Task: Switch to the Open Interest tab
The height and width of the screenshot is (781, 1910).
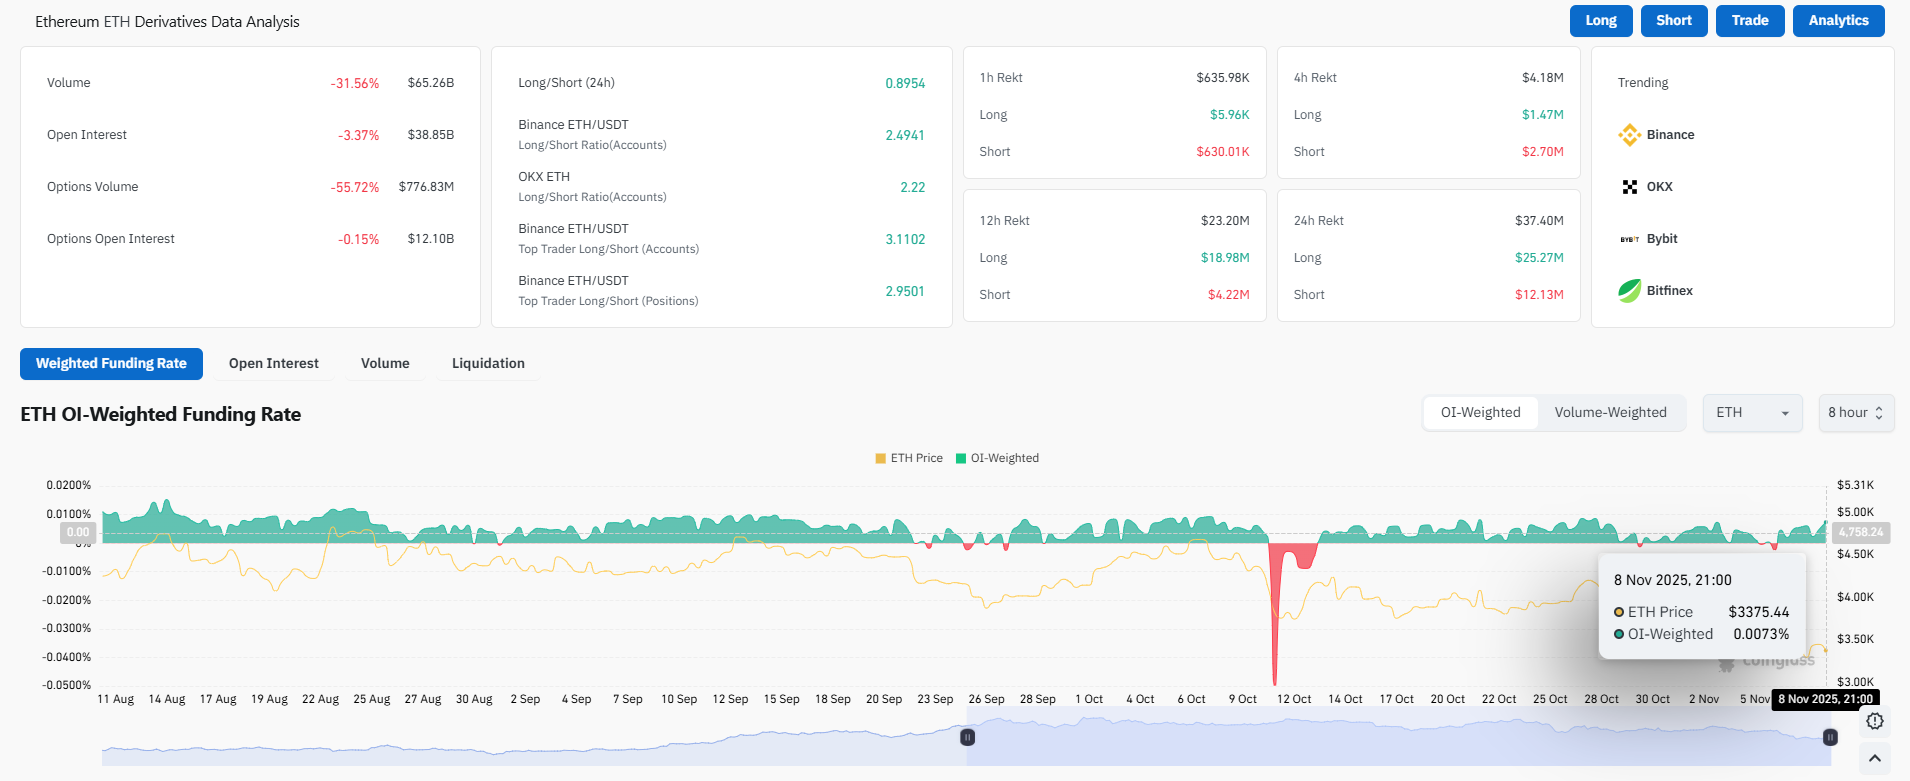Action: (273, 364)
